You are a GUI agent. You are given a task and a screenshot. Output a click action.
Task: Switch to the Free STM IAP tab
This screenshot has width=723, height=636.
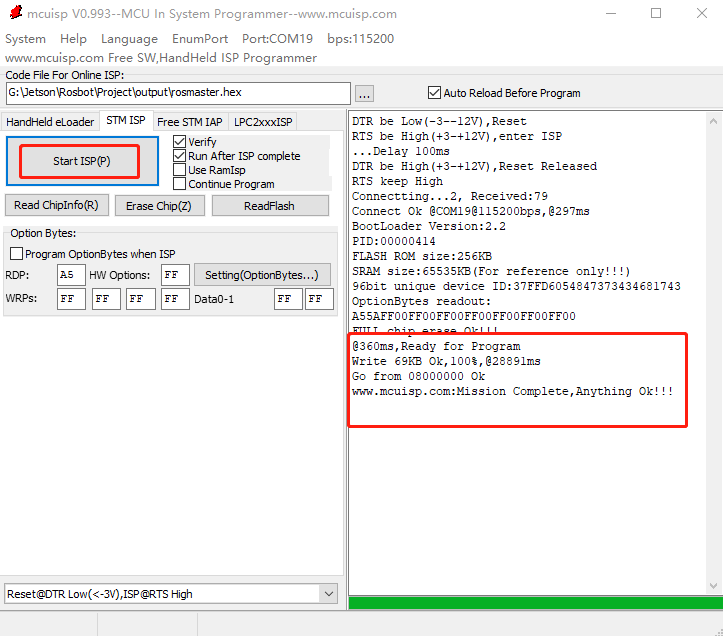tap(190, 122)
